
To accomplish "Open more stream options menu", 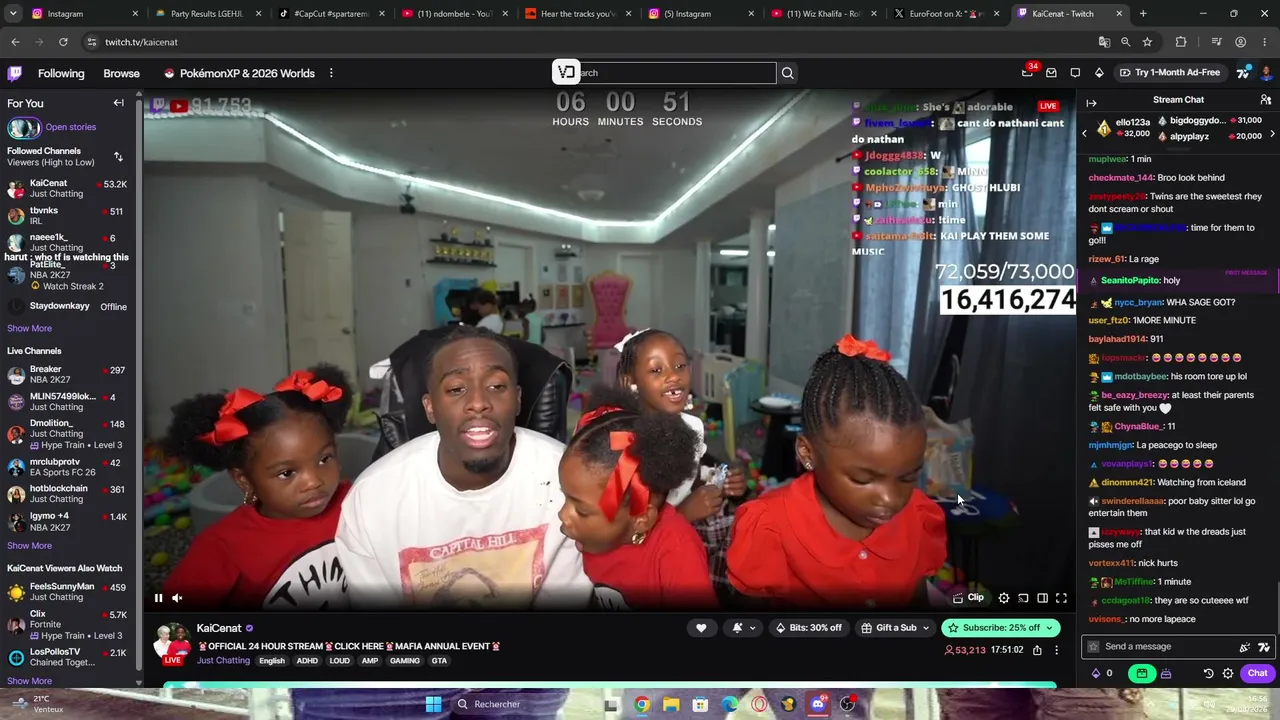I will pos(1056,650).
